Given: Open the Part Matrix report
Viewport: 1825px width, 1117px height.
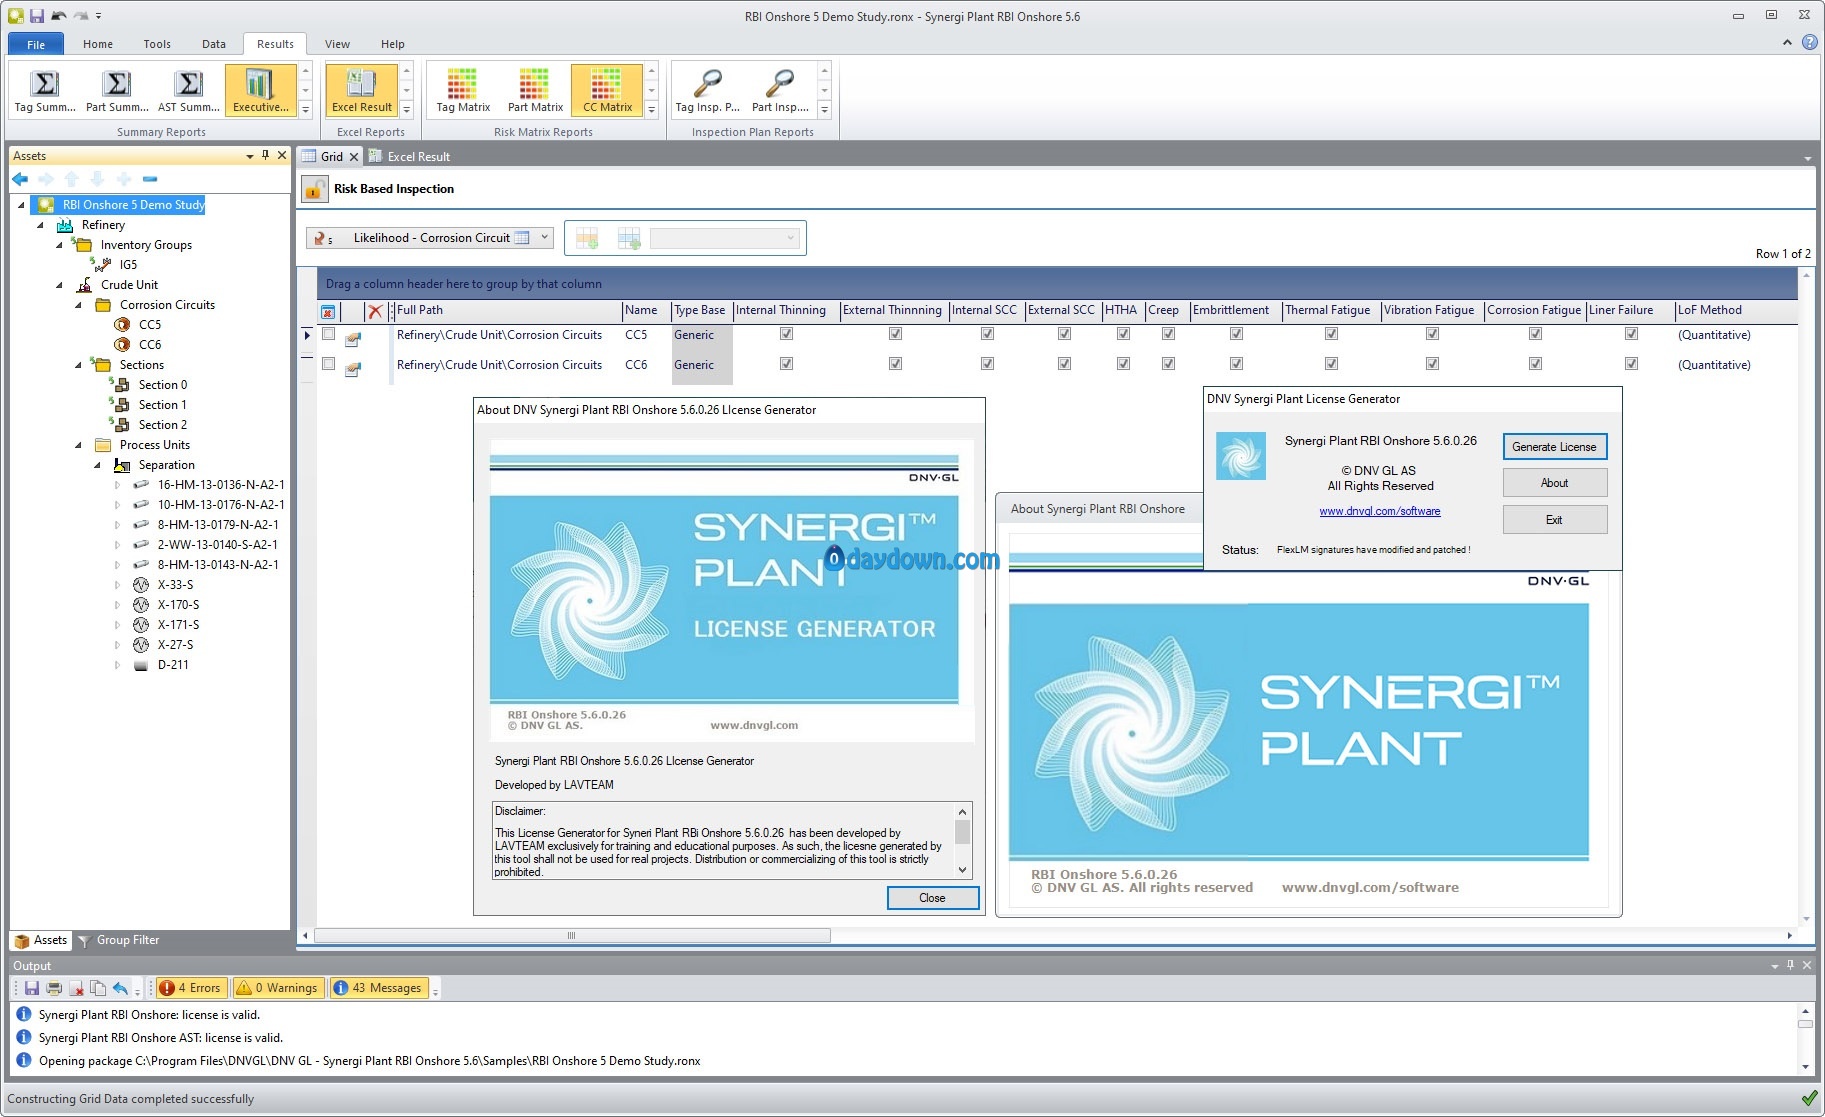Looking at the screenshot, I should point(535,91).
